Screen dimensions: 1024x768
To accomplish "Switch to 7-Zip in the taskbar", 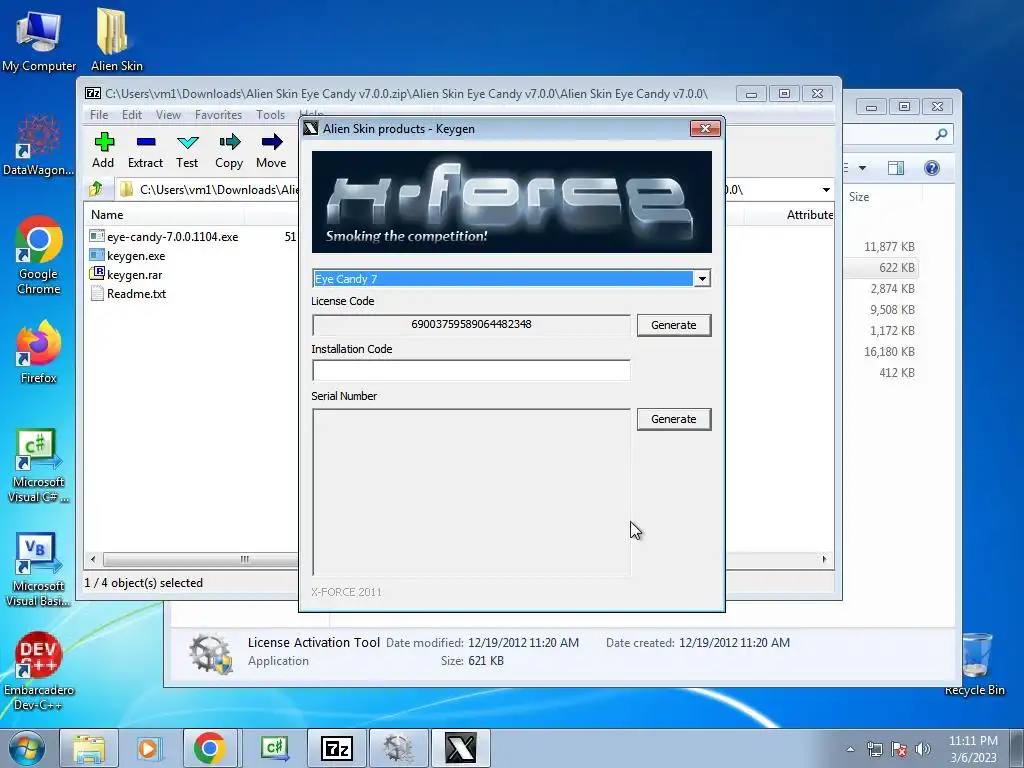I will click(336, 748).
